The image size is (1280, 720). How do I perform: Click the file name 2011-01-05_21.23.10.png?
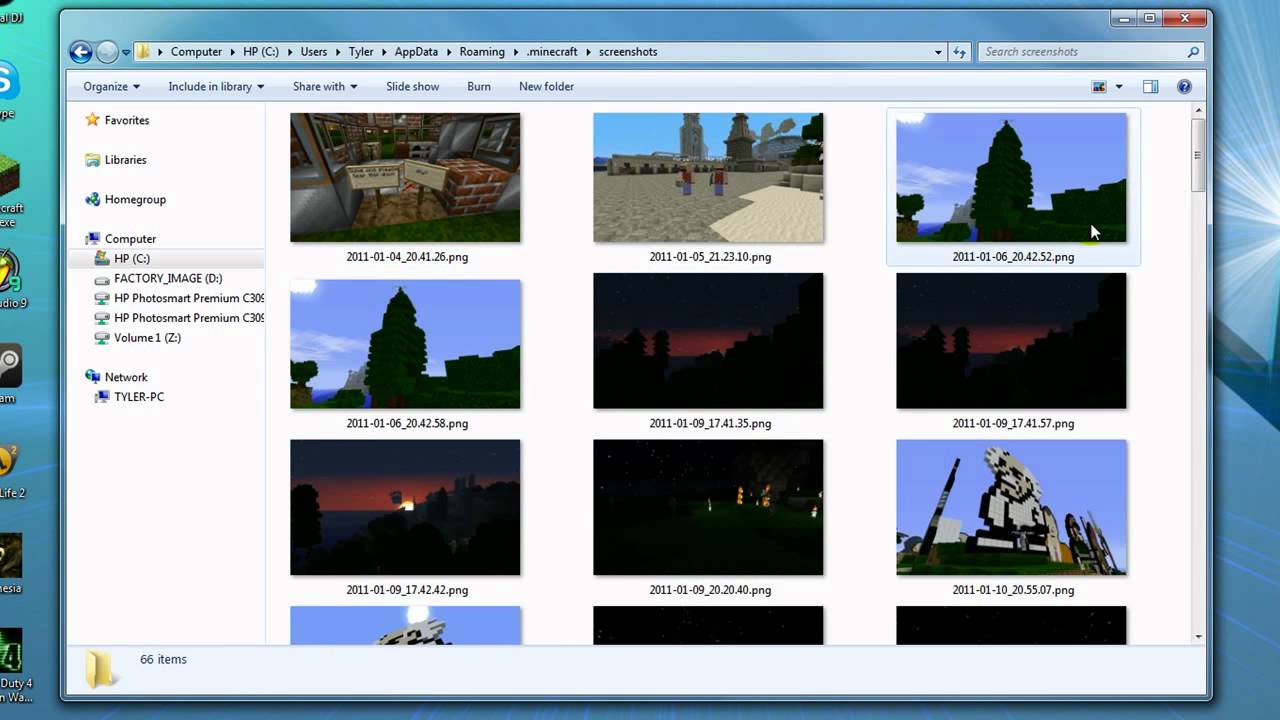click(710, 257)
